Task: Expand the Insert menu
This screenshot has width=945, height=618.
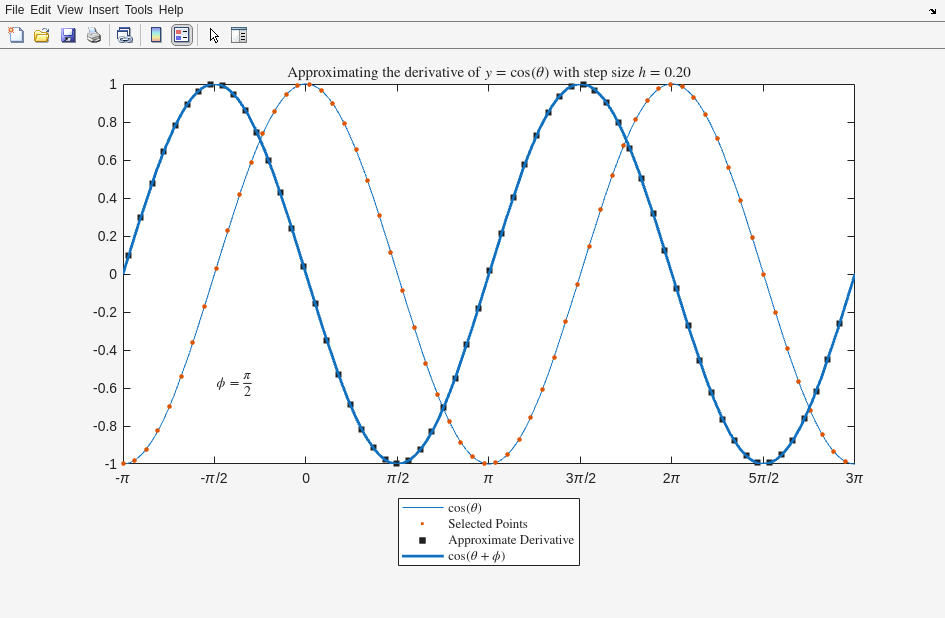Action: coord(103,10)
